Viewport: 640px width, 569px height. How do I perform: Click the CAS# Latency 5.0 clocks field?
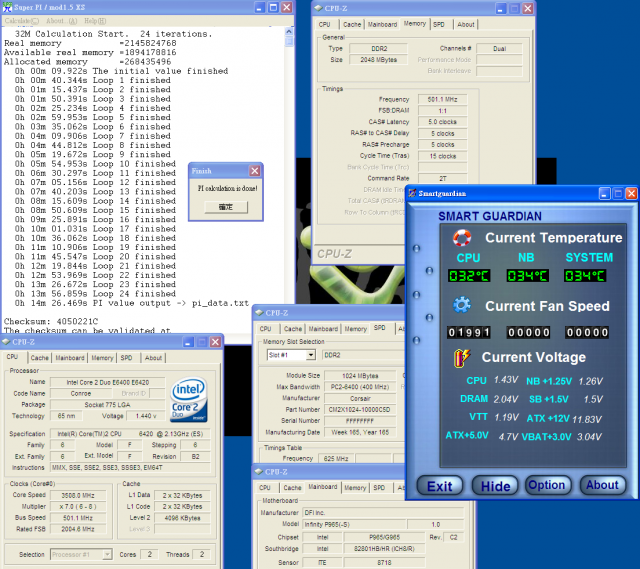pos(442,122)
